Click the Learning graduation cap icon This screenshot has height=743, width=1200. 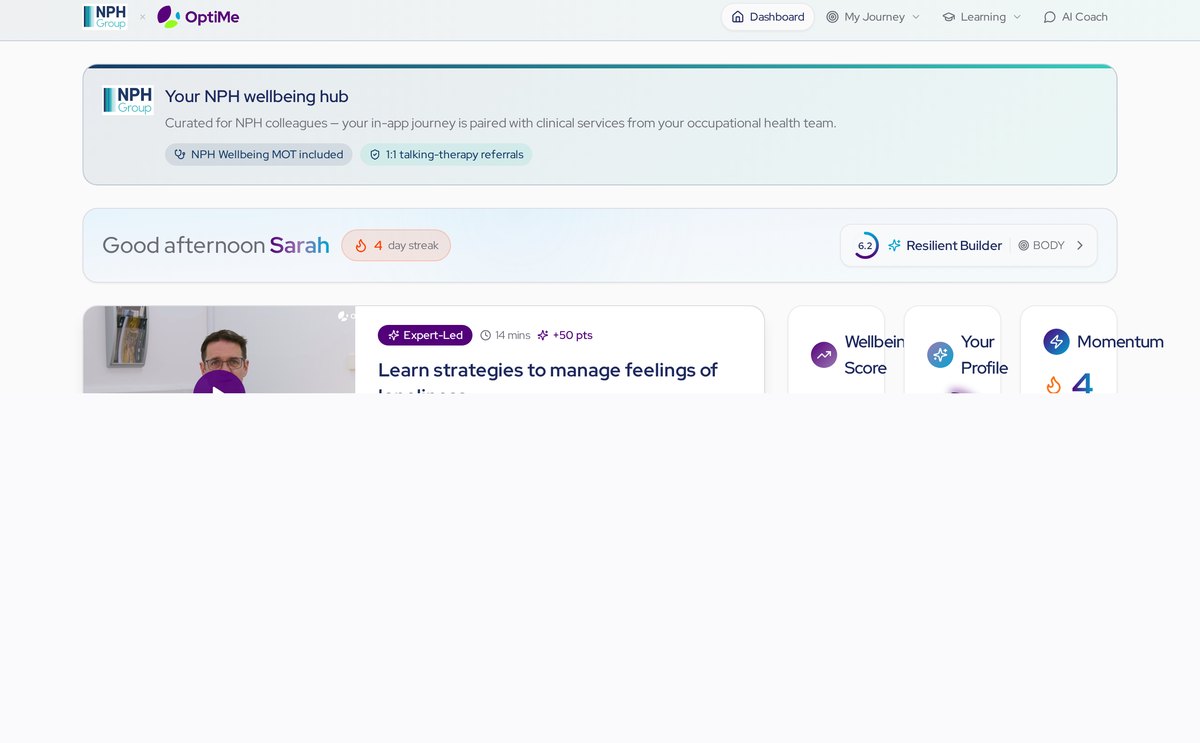(x=949, y=17)
